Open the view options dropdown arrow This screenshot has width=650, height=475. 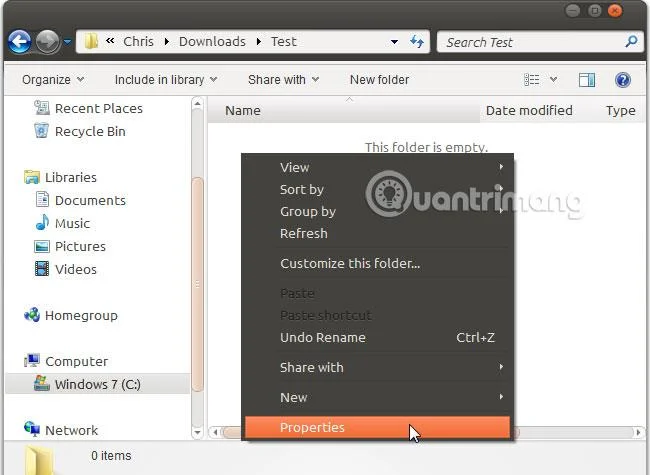[553, 79]
